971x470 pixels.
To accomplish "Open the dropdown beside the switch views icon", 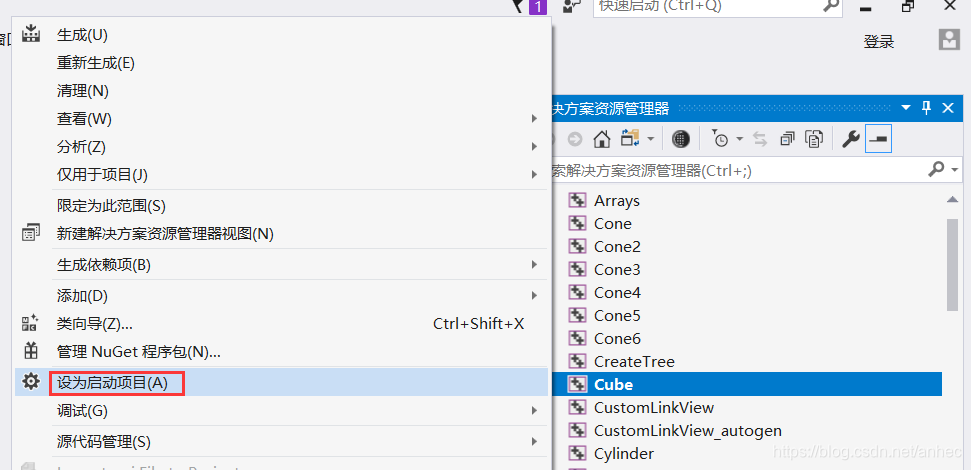I will coord(650,139).
